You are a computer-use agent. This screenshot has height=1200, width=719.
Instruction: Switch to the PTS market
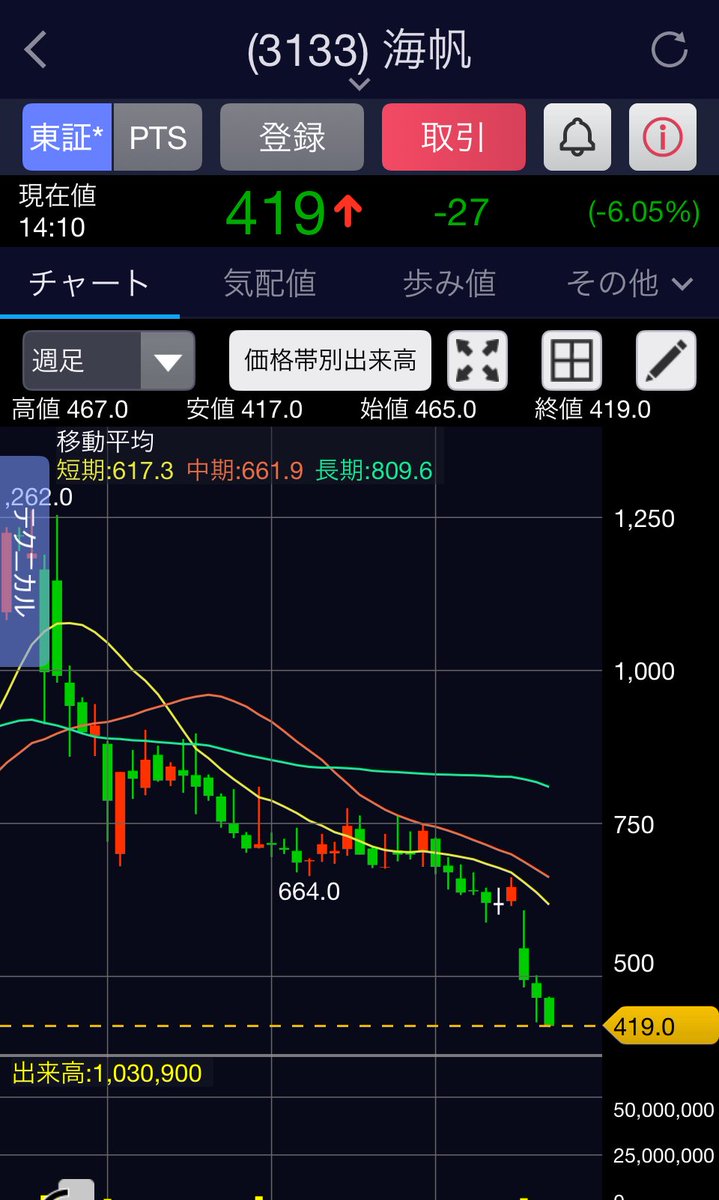157,137
